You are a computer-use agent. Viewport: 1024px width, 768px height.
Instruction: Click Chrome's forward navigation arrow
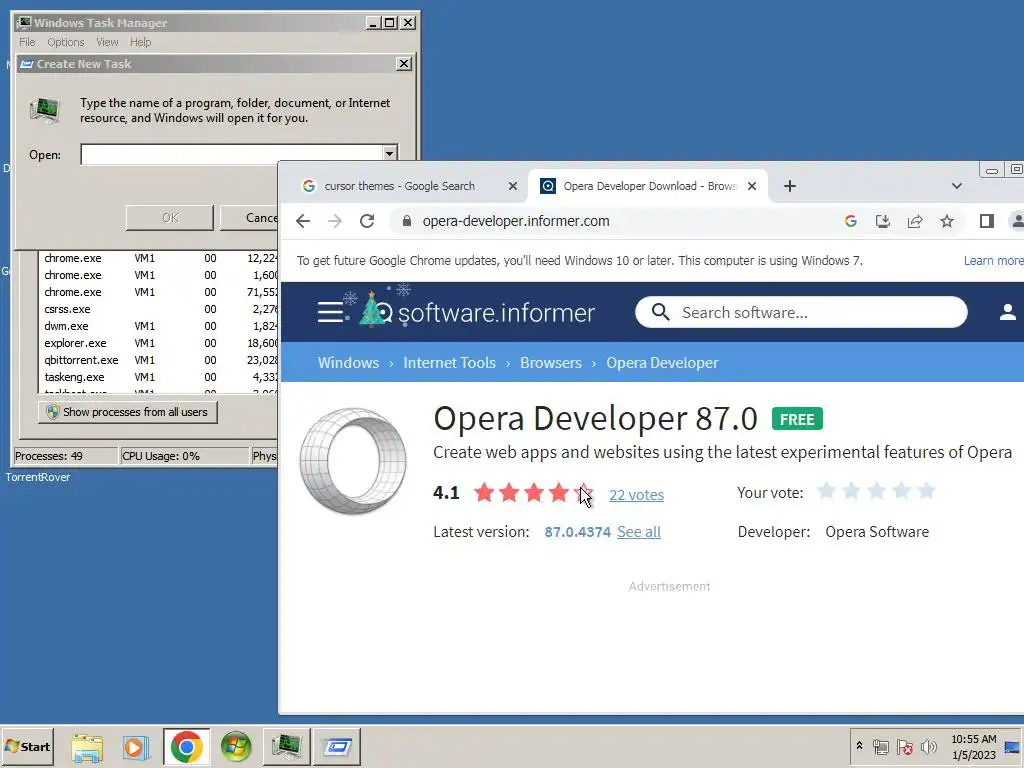[335, 221]
